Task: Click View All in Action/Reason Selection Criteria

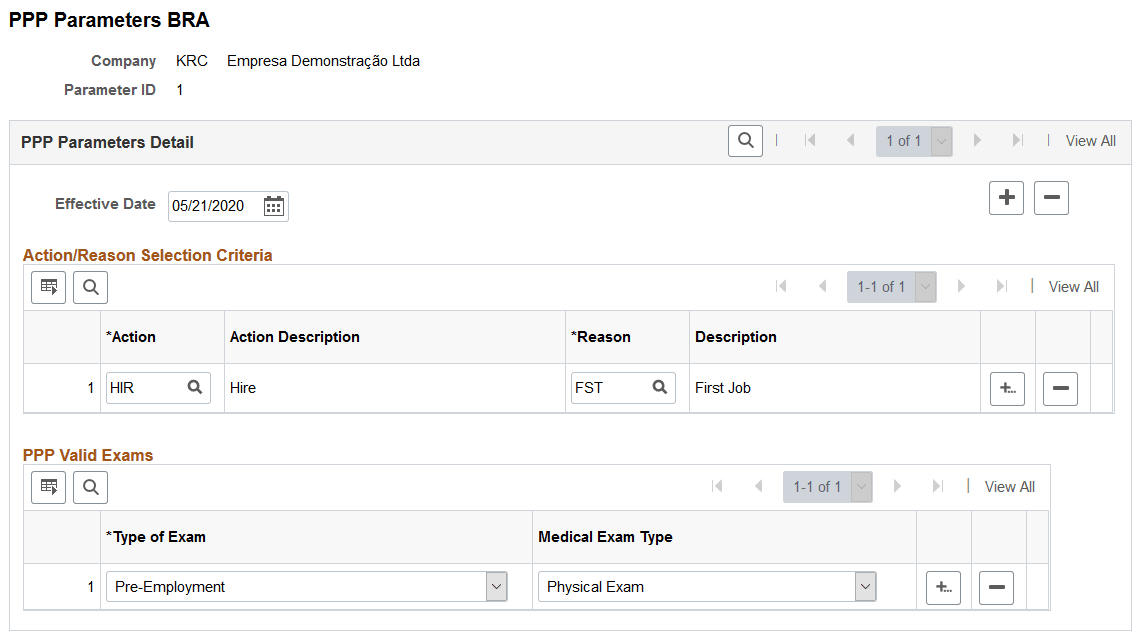Action: [x=1073, y=287]
